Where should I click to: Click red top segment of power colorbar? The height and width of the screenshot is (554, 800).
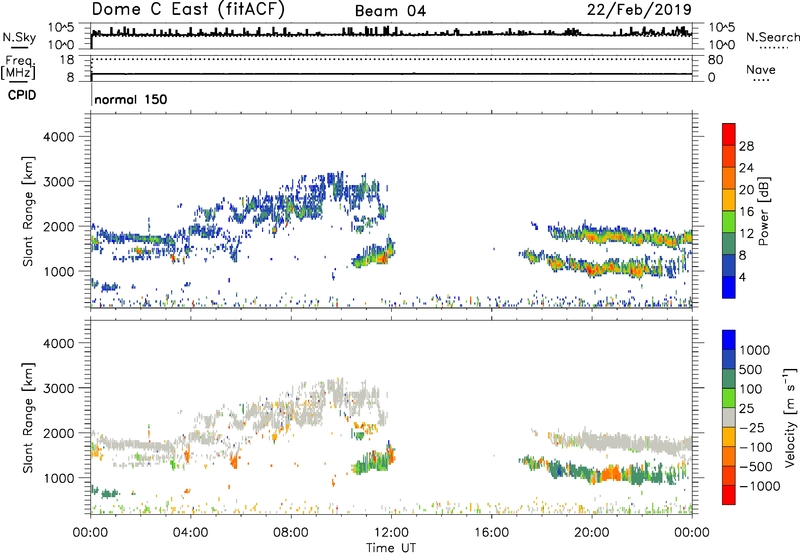tap(729, 134)
